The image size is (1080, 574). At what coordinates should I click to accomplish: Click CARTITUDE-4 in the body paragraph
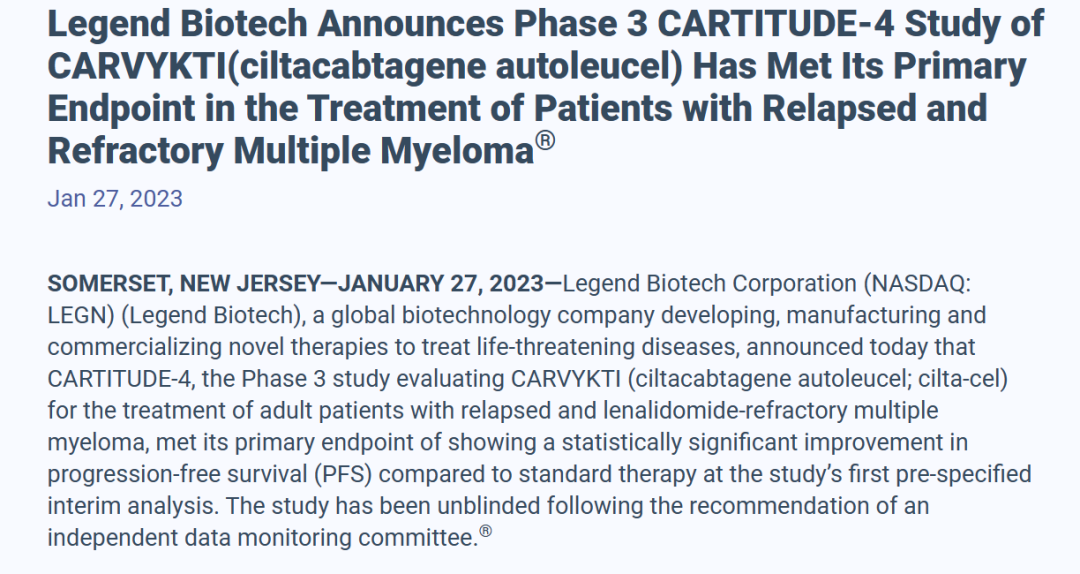tap(121, 379)
